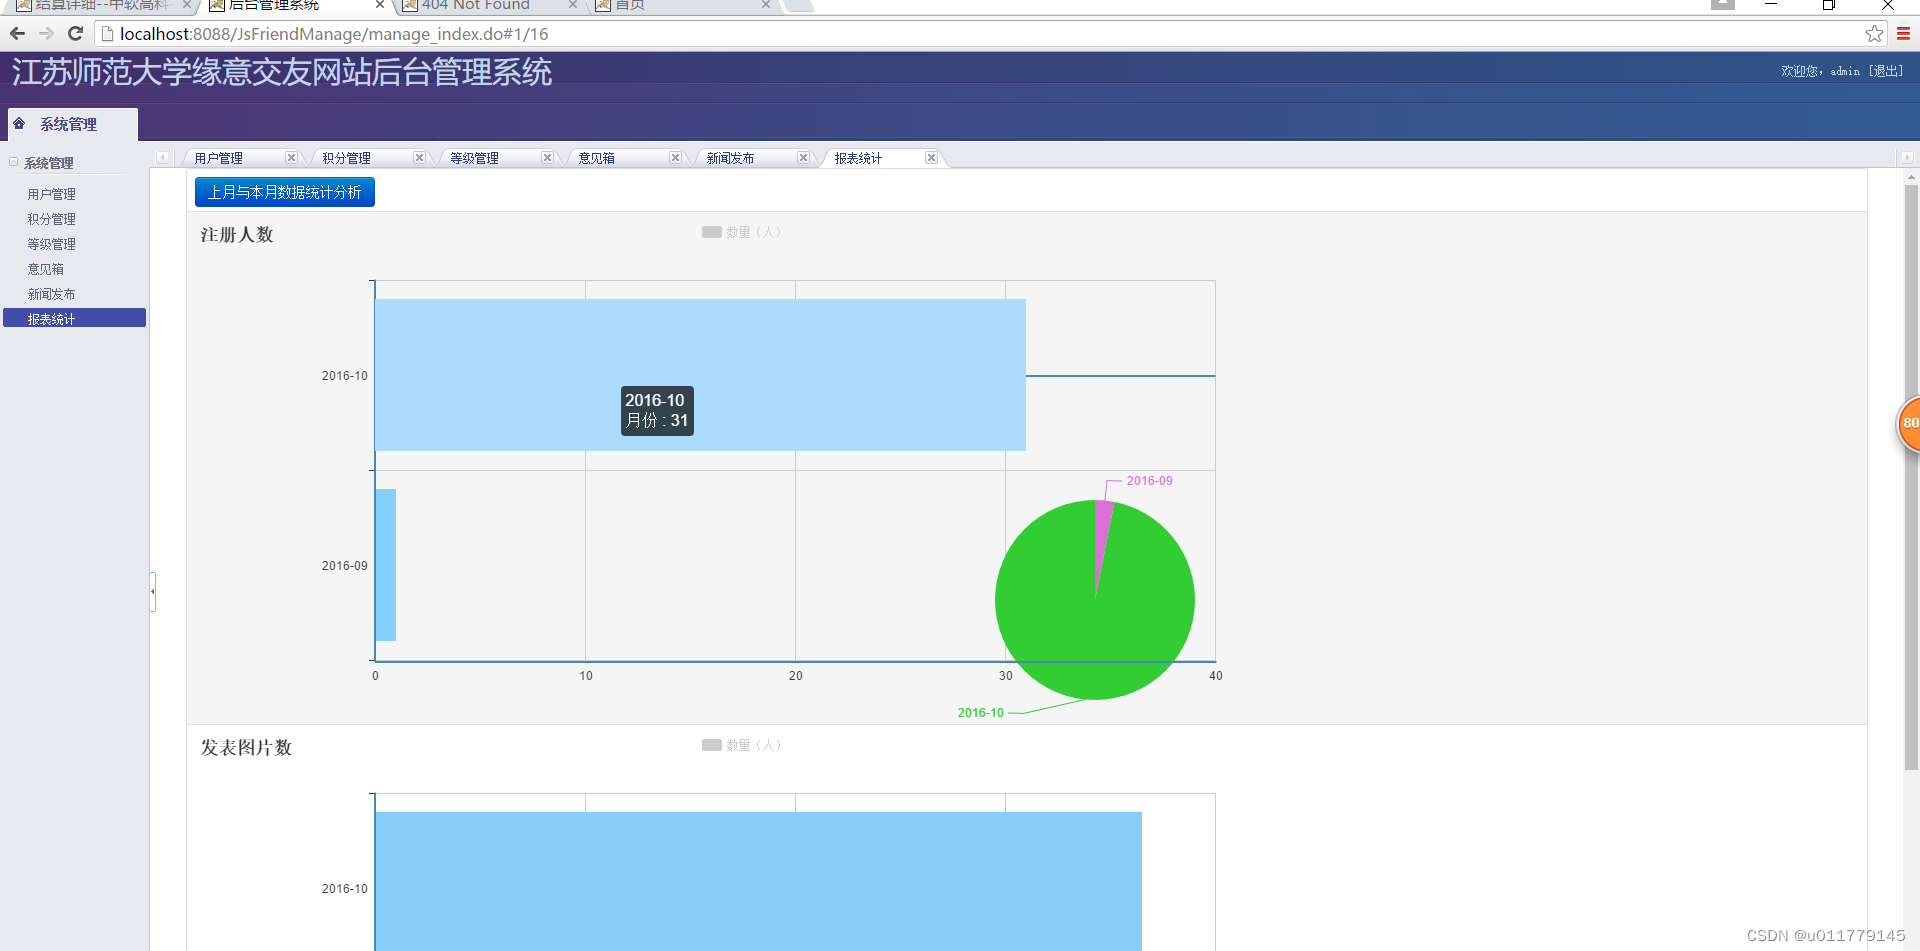Switch to the 等级管理 tab
The image size is (1920, 951).
474,158
